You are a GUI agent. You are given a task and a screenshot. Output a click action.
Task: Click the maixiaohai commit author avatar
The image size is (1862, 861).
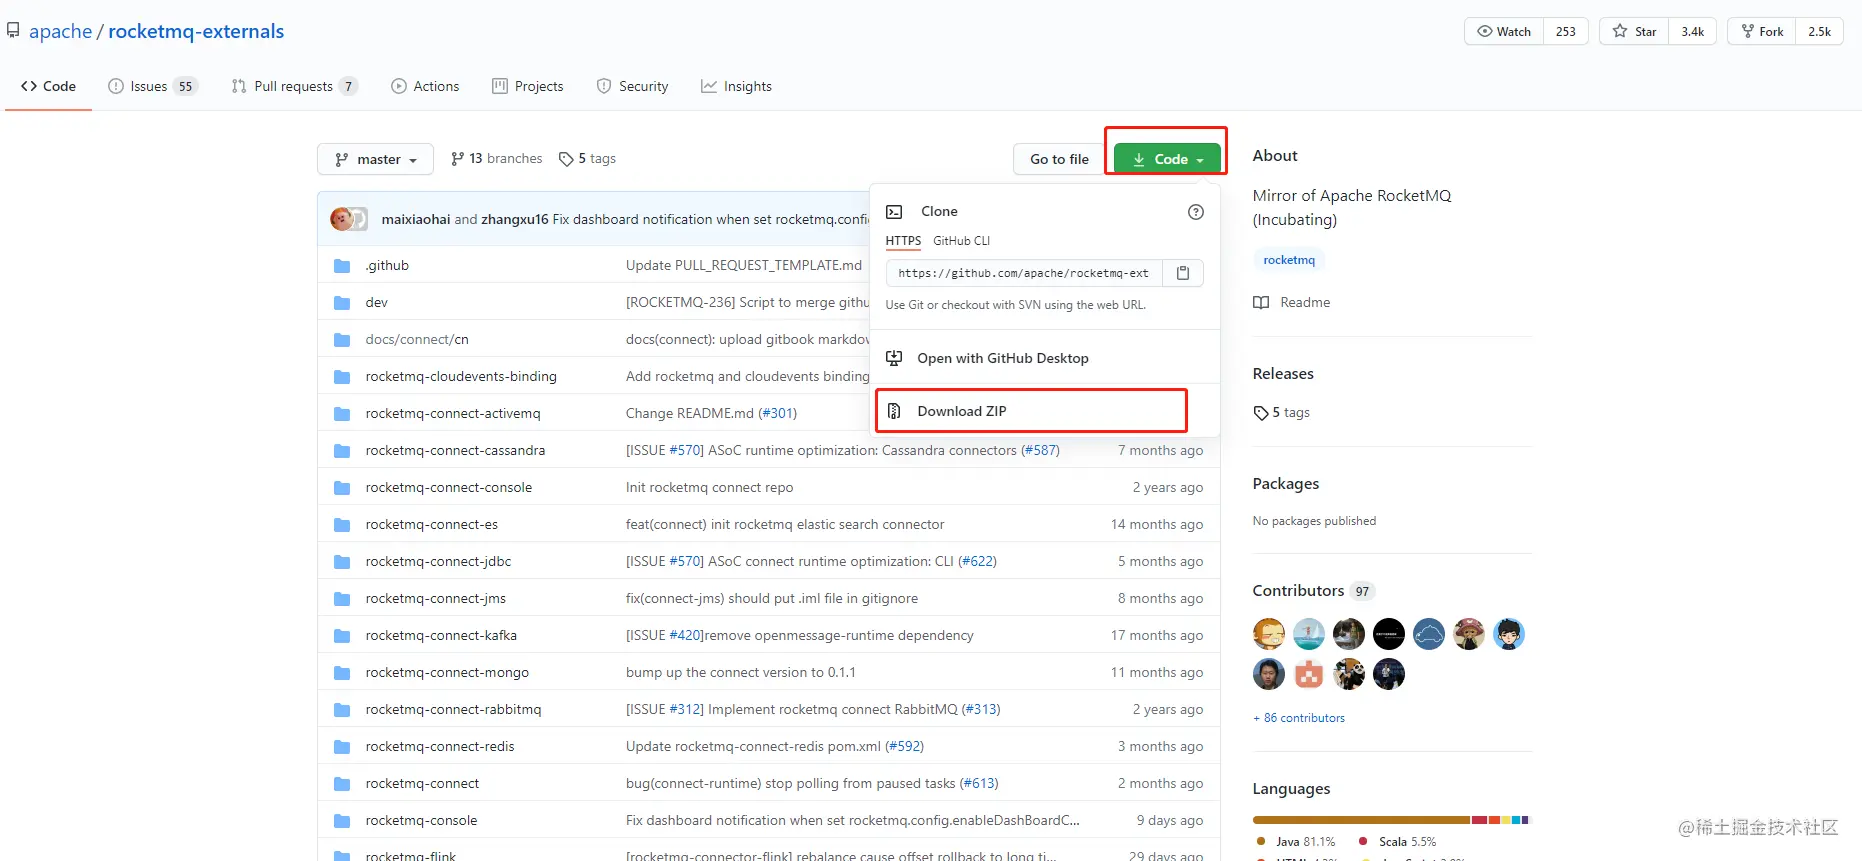pyautogui.click(x=341, y=219)
